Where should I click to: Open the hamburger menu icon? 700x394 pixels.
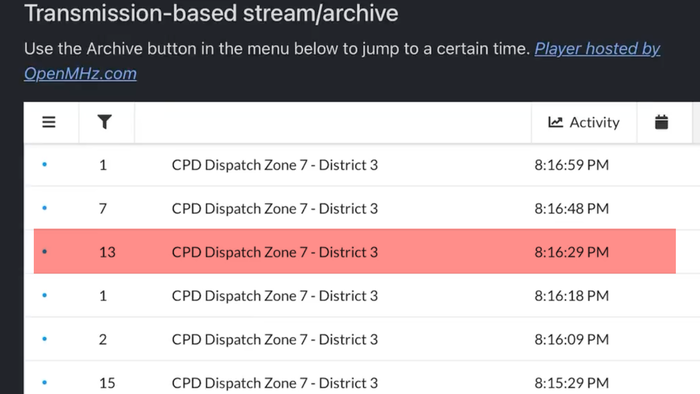[x=49, y=122]
